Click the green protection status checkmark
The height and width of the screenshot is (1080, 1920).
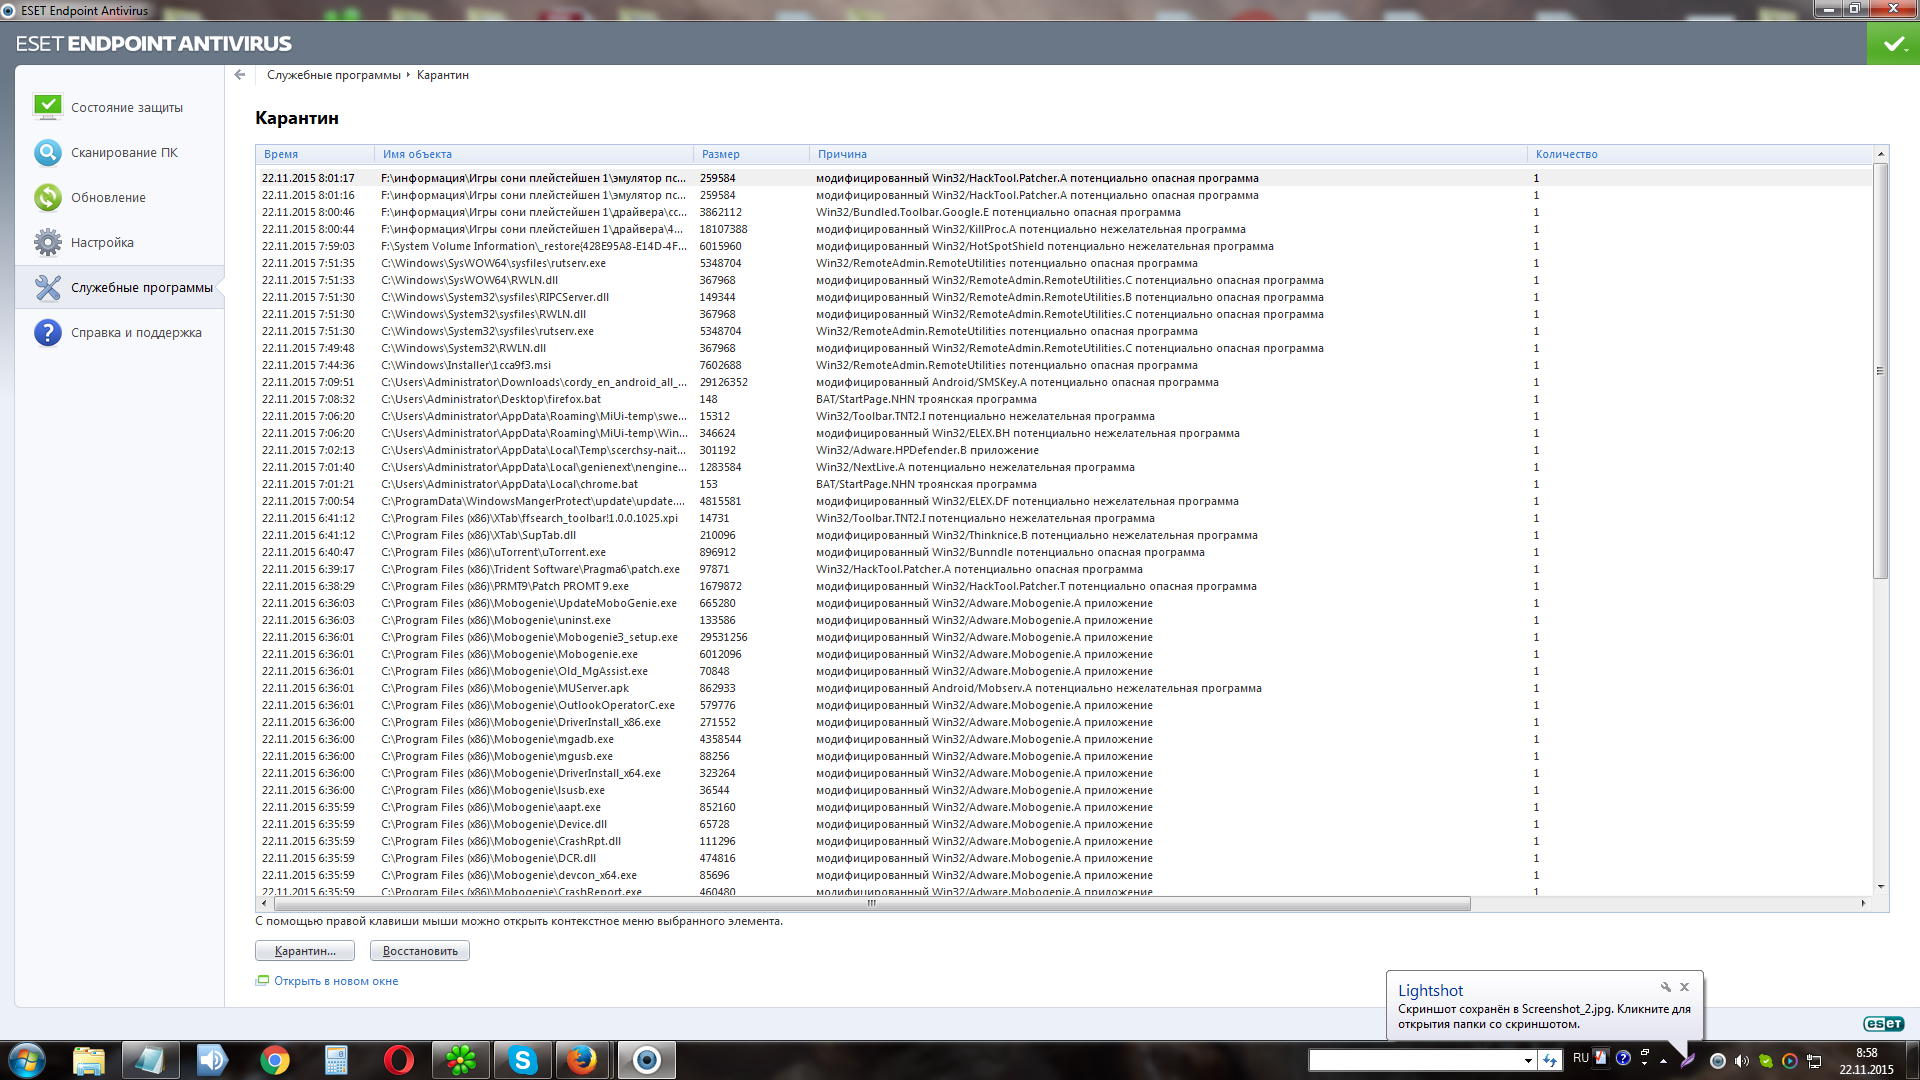click(x=1893, y=44)
